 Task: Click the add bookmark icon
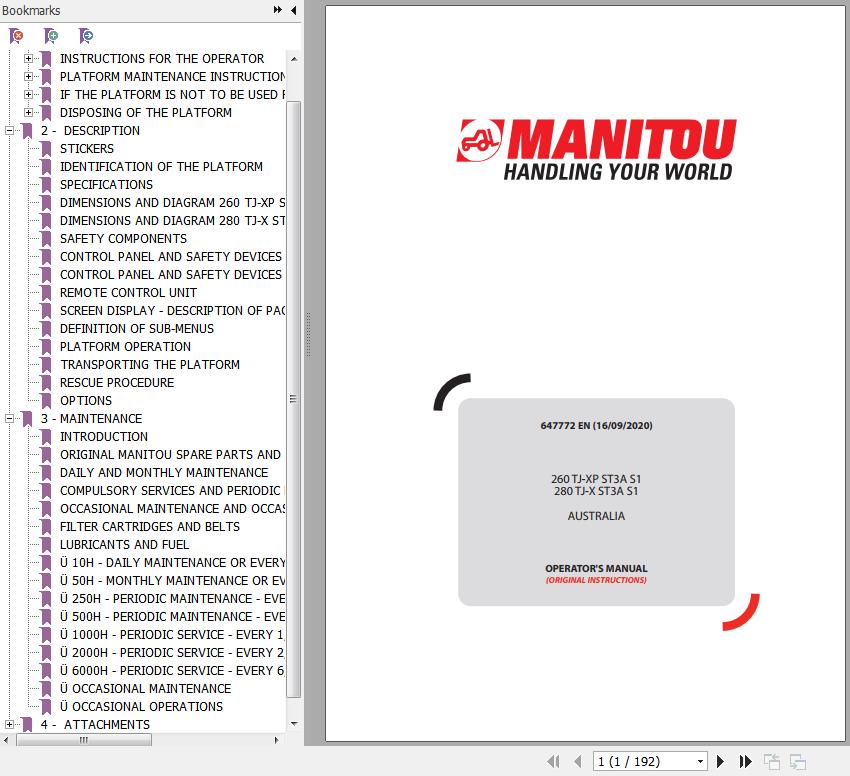[x=51, y=36]
